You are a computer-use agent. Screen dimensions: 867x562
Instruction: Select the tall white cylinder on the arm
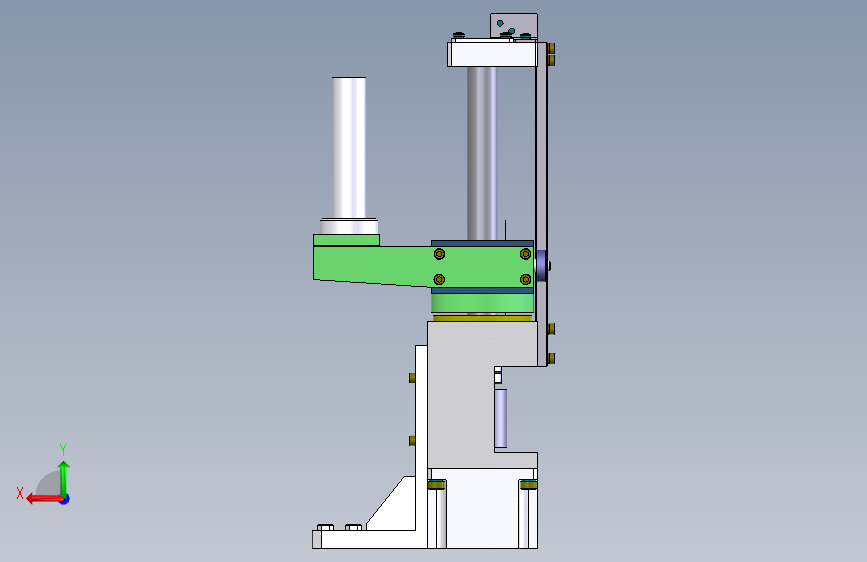349,148
